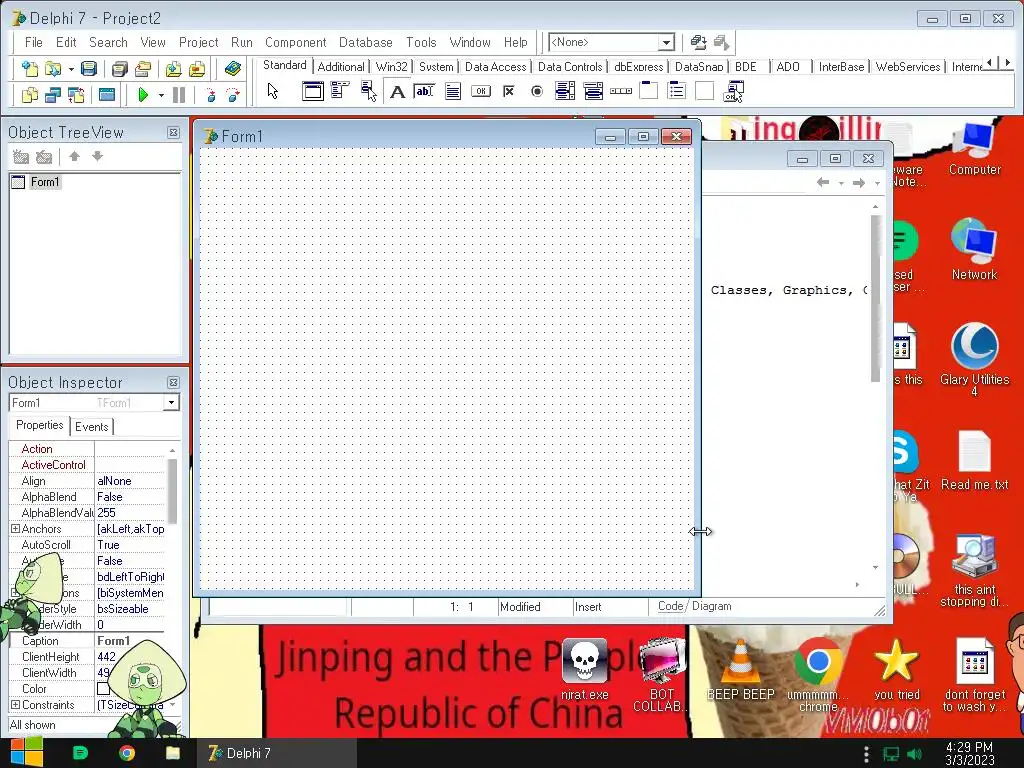
Task: Select the Memo component icon
Action: coord(453,91)
